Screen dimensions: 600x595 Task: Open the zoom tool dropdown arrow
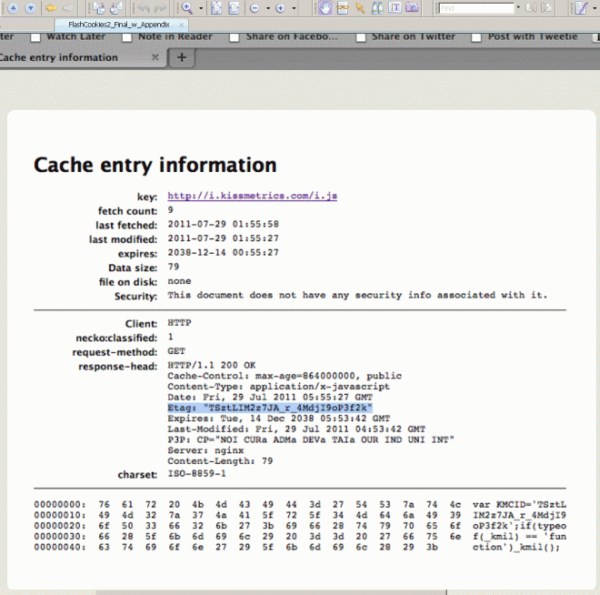(x=201, y=8)
